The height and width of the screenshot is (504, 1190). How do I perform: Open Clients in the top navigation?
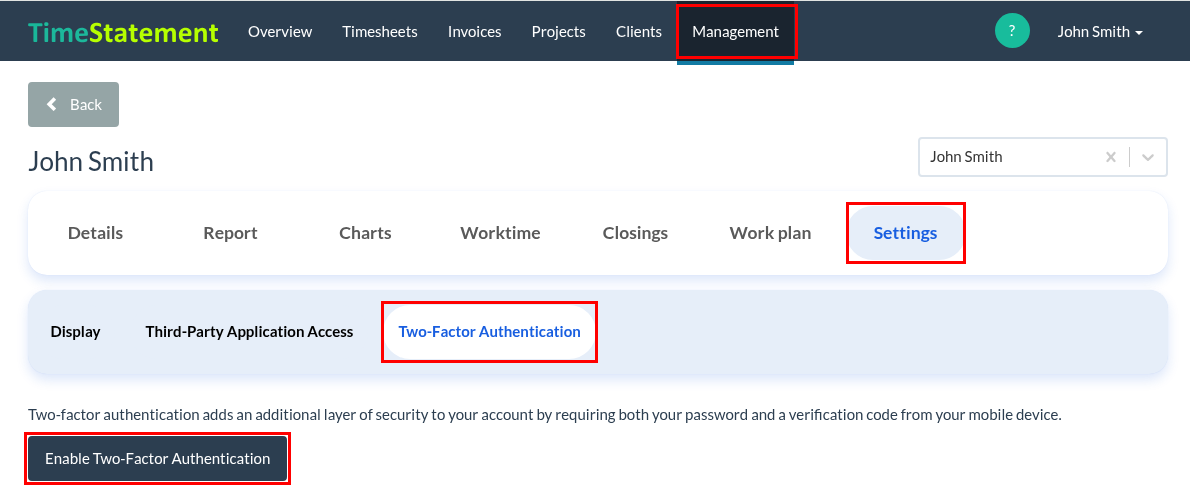639,32
